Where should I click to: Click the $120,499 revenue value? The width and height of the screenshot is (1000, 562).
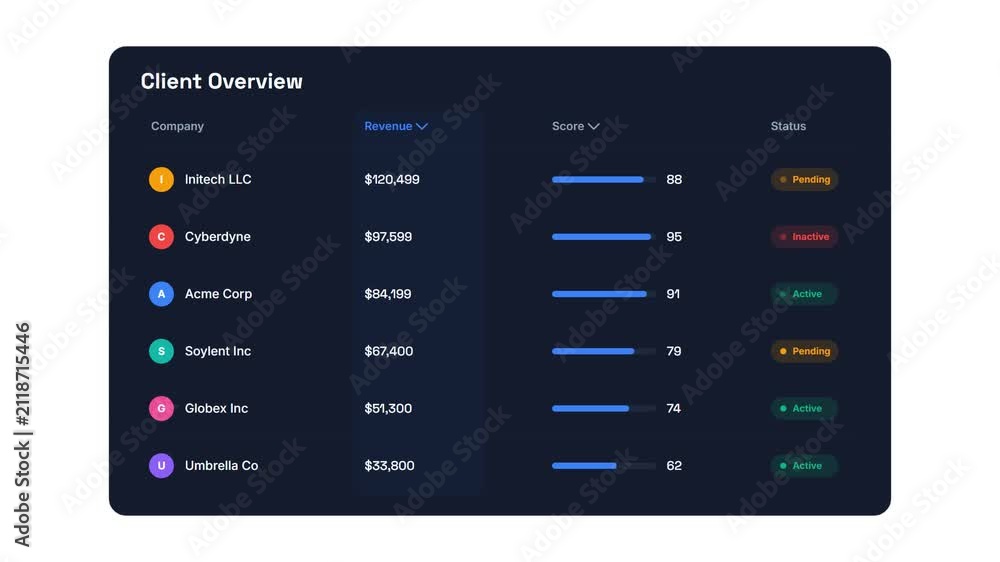pyautogui.click(x=392, y=179)
